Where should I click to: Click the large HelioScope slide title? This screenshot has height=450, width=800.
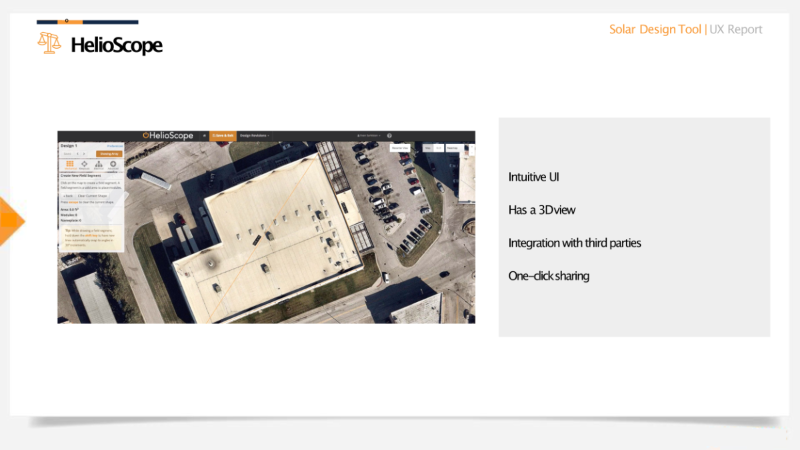point(117,45)
